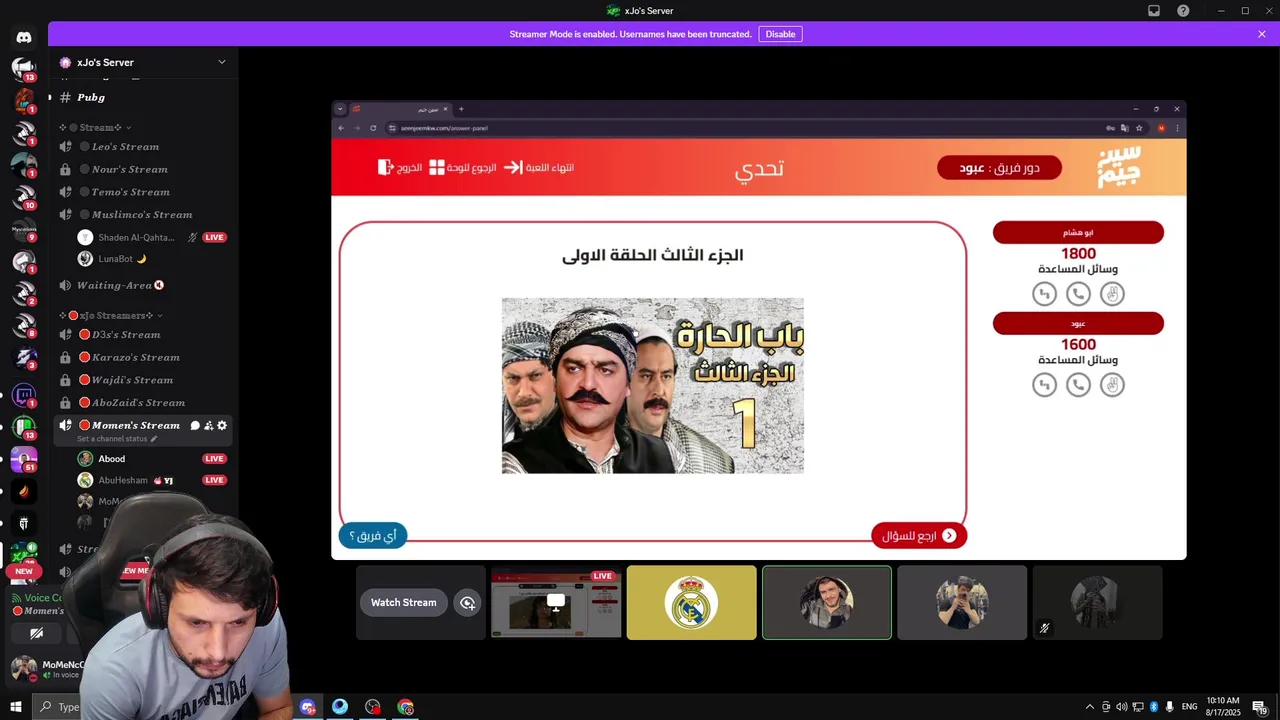The image size is (1280, 720).
Task: Open AbuHesham's user entry in voice list
Action: point(152,480)
